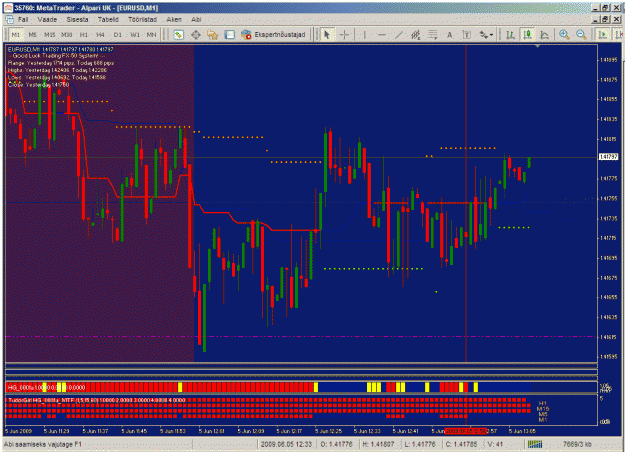Image resolution: width=625 pixels, height=452 pixels.
Task: Select the trendline drawing tool
Action: point(399,35)
